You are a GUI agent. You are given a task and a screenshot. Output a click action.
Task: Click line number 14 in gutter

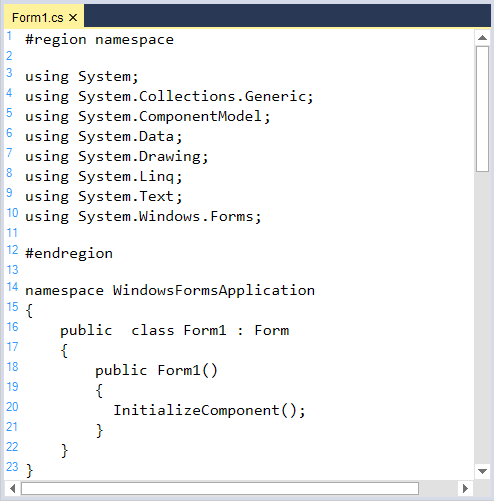pyautogui.click(x=12, y=287)
